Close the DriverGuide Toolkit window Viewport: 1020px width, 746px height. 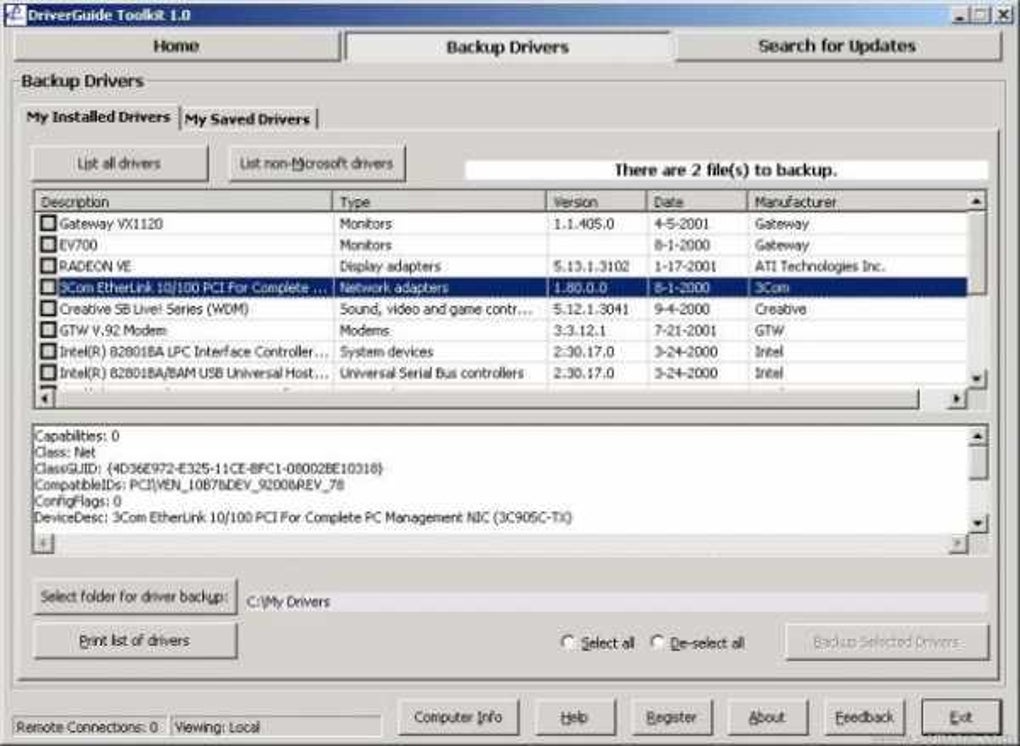point(1004,15)
